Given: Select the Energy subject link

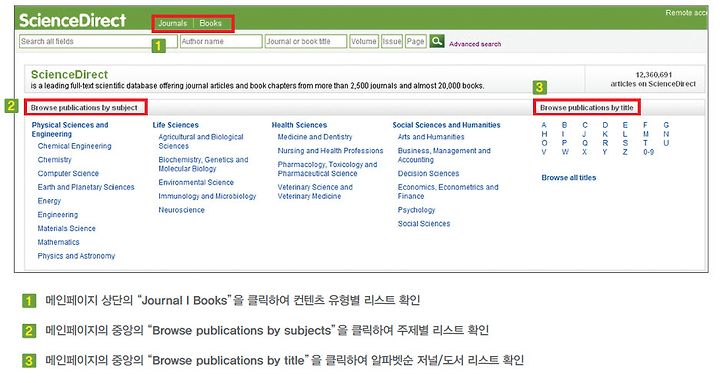Looking at the screenshot, I should (49, 201).
